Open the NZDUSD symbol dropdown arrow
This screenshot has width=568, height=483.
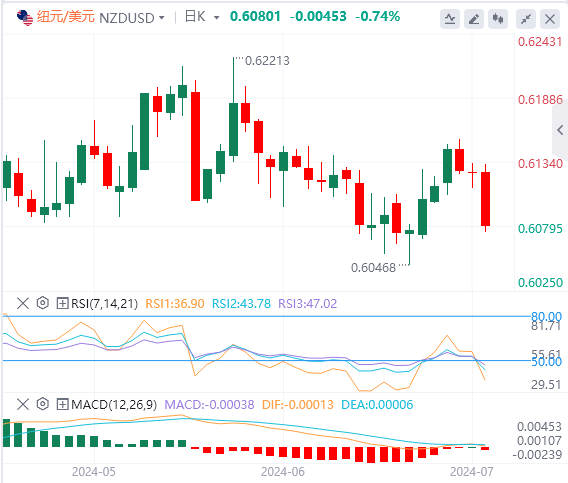(x=162, y=17)
